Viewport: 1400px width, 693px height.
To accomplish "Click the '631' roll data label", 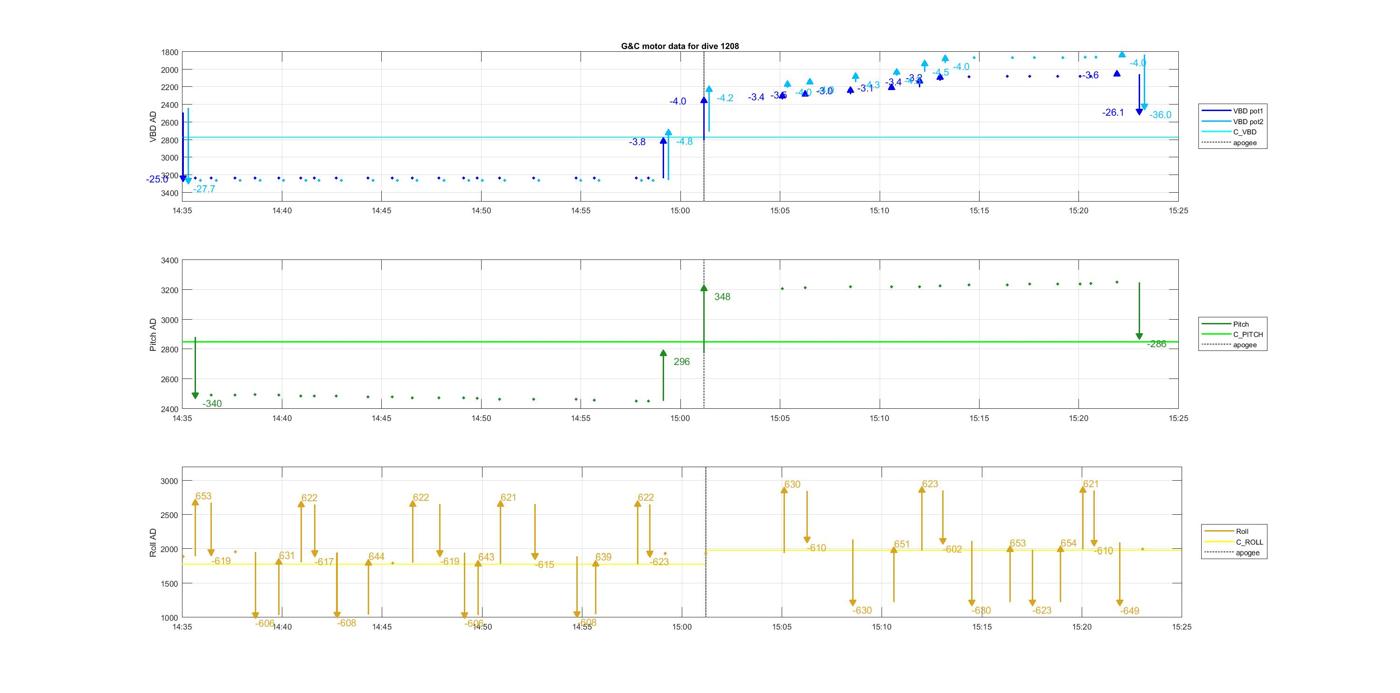I will coord(287,556).
